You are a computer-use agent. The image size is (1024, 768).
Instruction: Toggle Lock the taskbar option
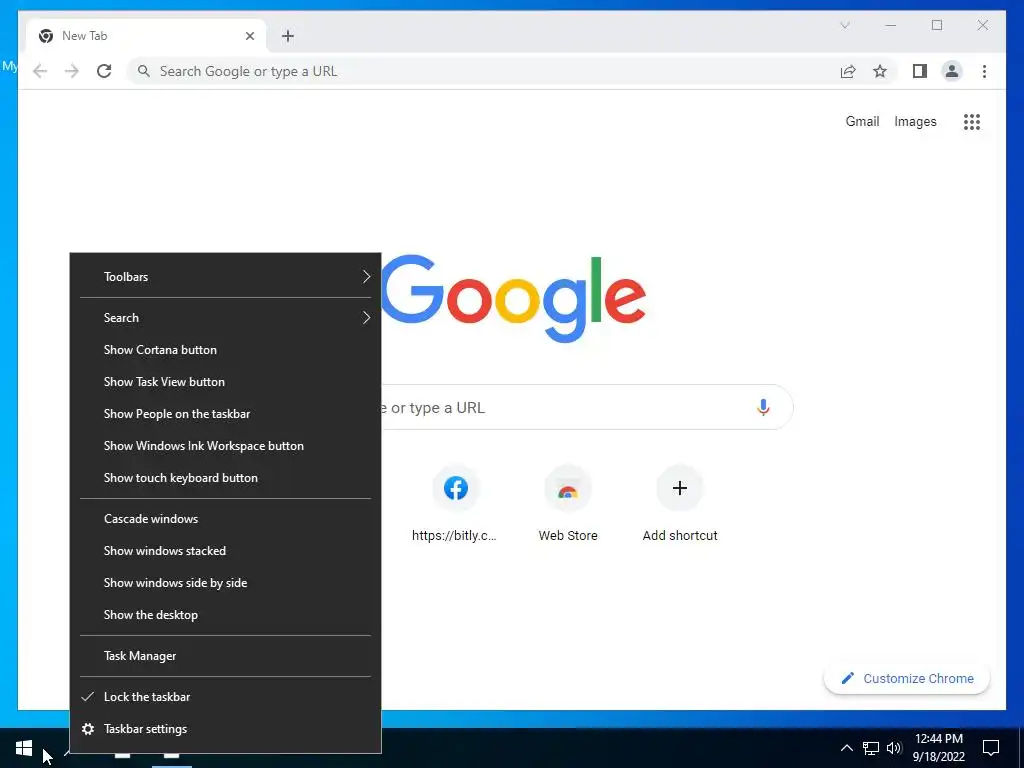pyautogui.click(x=225, y=697)
